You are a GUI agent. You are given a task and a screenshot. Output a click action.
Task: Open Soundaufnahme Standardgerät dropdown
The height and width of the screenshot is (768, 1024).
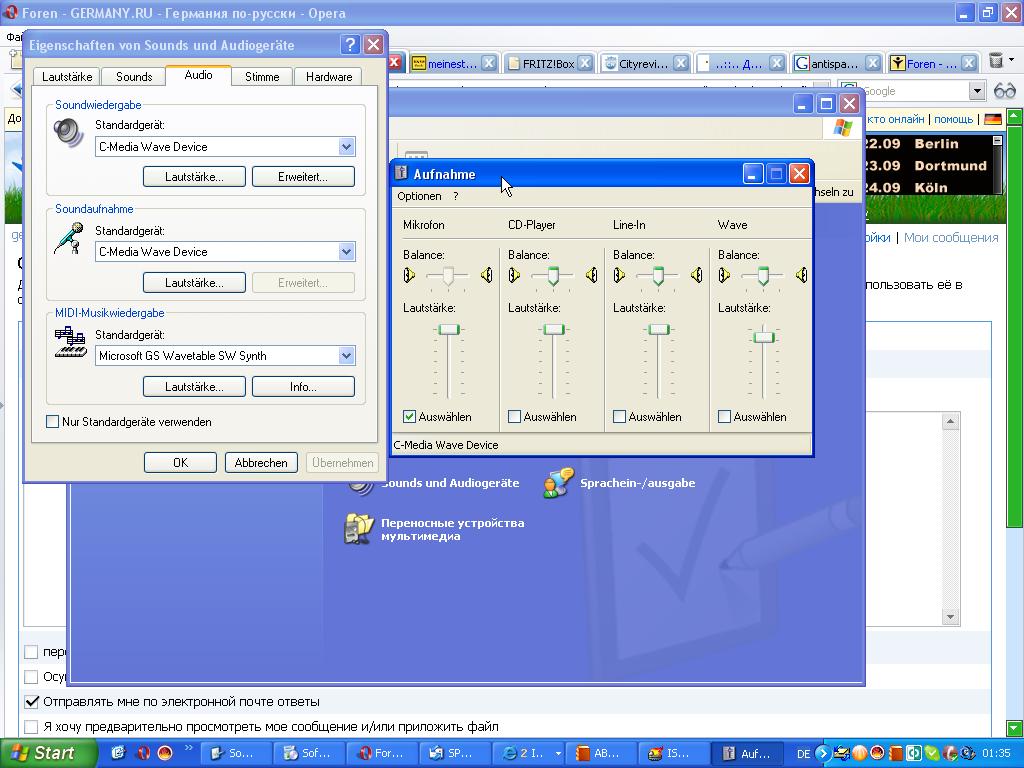(x=346, y=251)
